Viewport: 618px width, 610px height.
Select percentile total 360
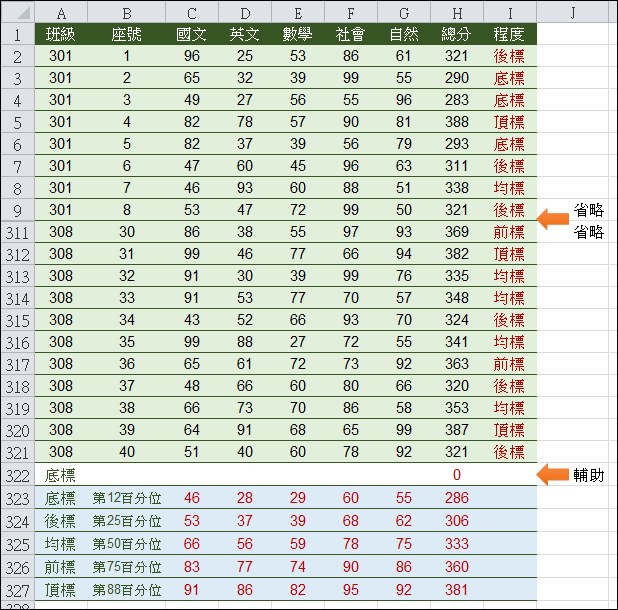[457, 567]
